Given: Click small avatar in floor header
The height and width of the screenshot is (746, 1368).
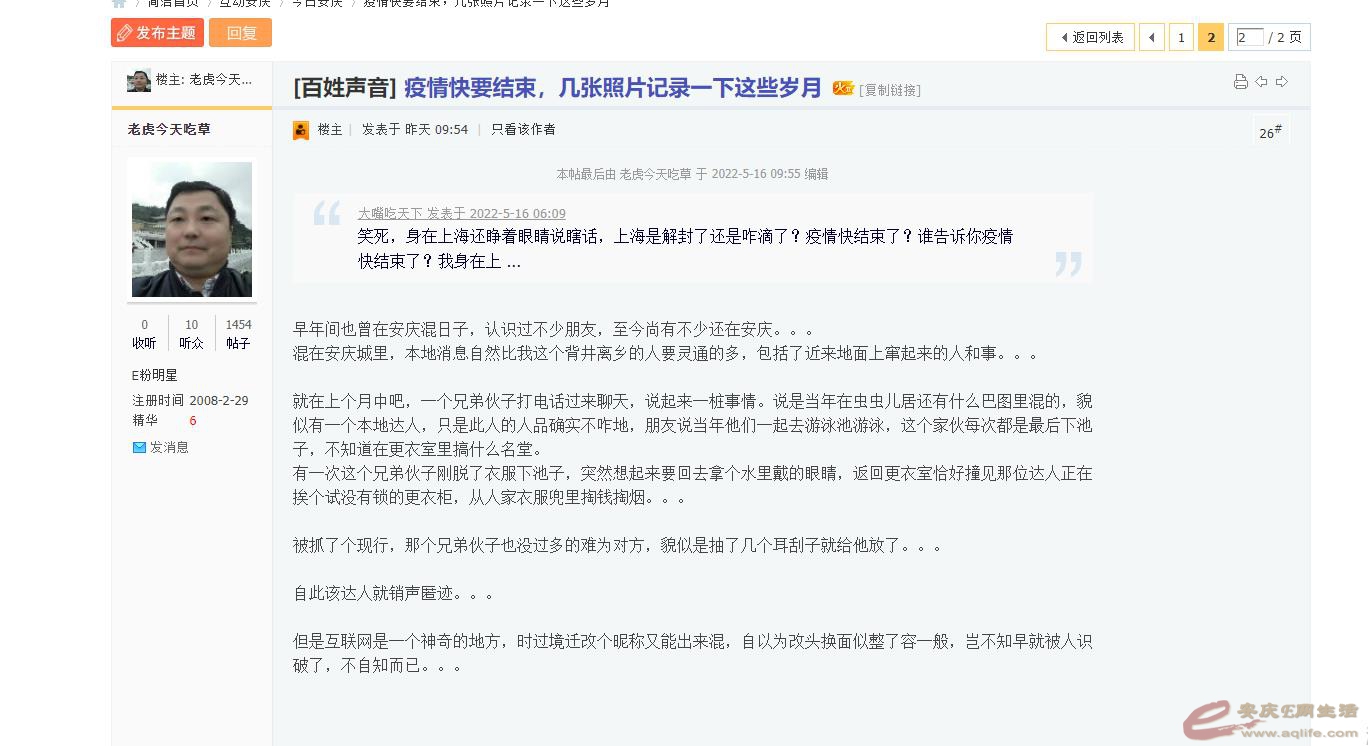Looking at the screenshot, I should [139, 80].
